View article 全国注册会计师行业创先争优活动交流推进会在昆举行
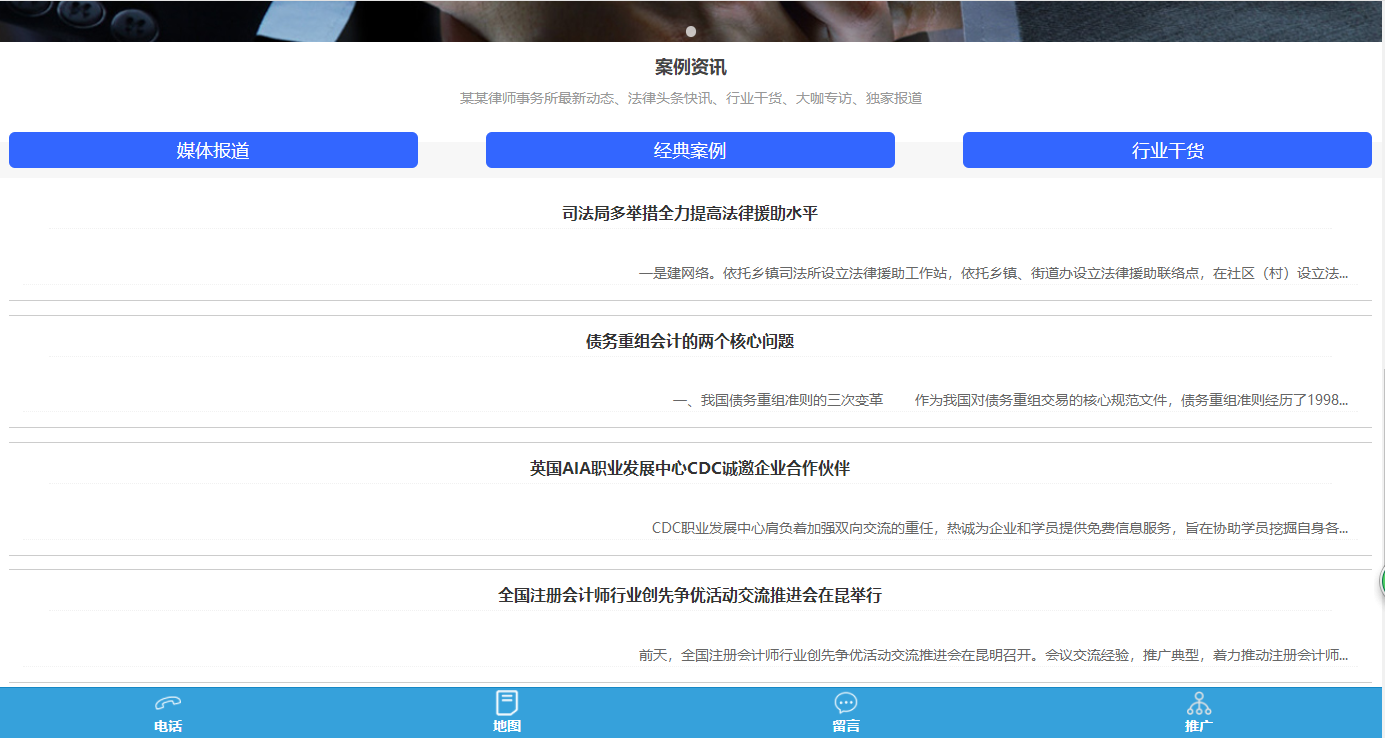 pos(690,596)
